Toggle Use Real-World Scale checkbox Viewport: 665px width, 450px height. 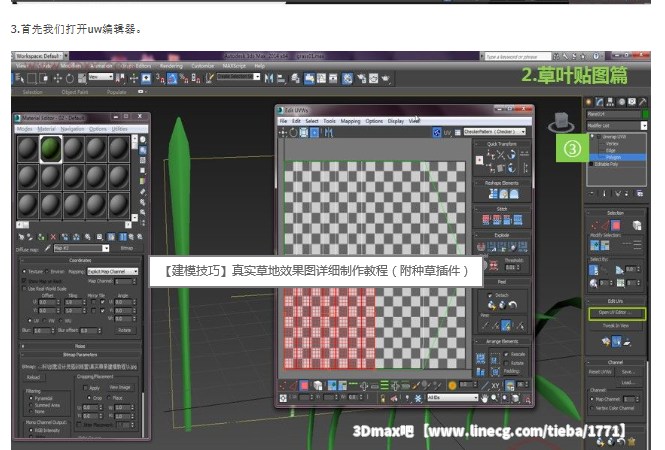(x=24, y=289)
